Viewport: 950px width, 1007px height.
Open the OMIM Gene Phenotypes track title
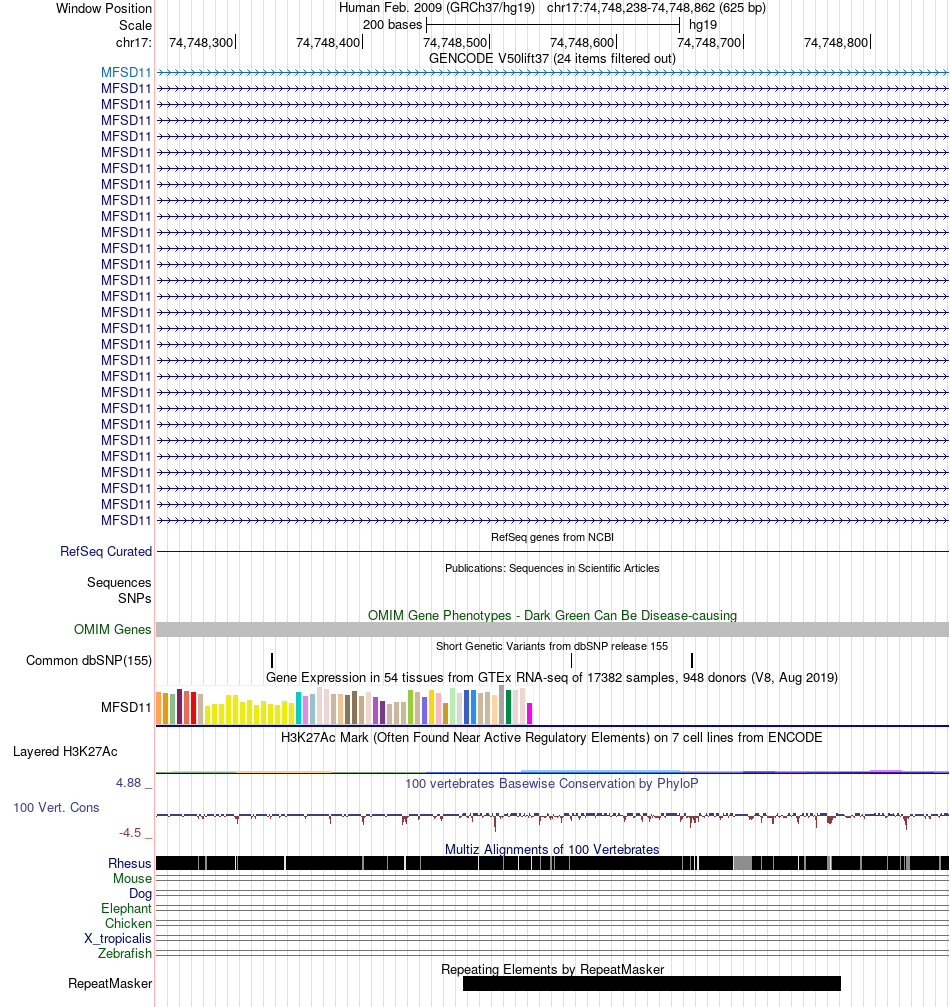point(552,615)
